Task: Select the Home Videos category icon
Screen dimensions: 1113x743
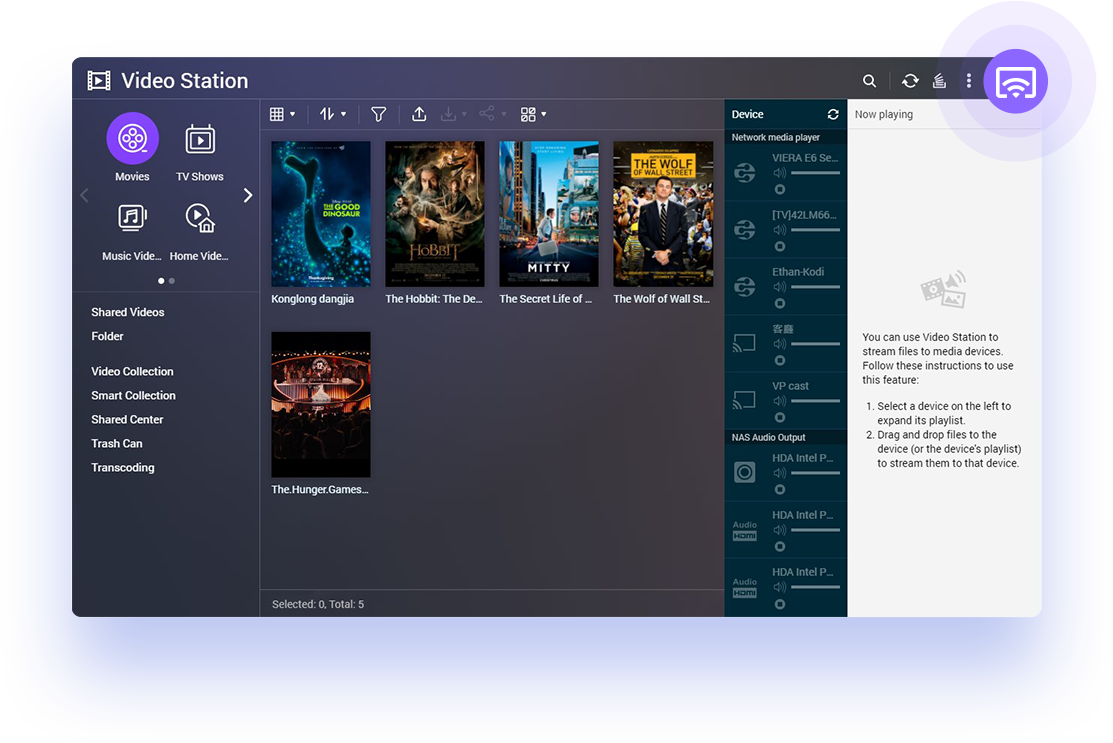Action: tap(200, 218)
